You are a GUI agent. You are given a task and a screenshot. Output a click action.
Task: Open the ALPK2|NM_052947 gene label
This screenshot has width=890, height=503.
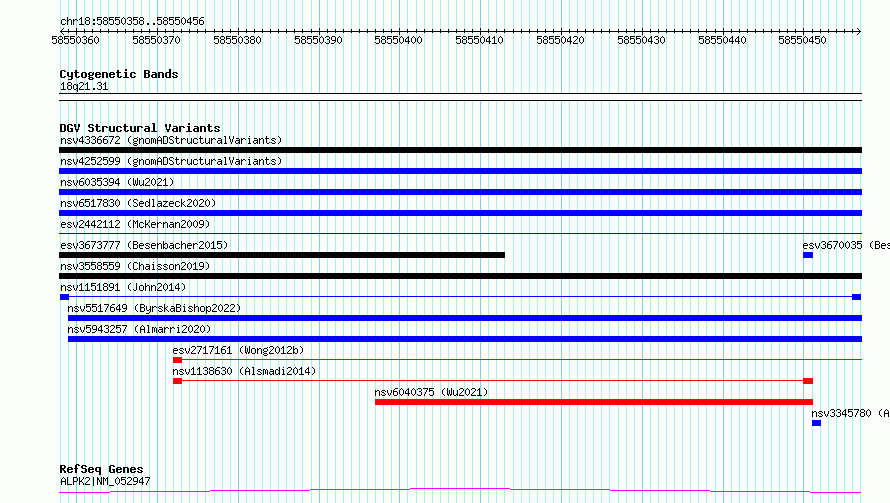(x=105, y=481)
